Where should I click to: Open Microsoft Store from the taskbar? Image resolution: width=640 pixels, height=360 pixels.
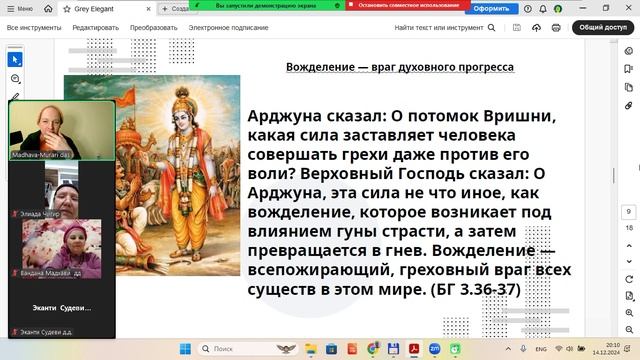point(331,349)
